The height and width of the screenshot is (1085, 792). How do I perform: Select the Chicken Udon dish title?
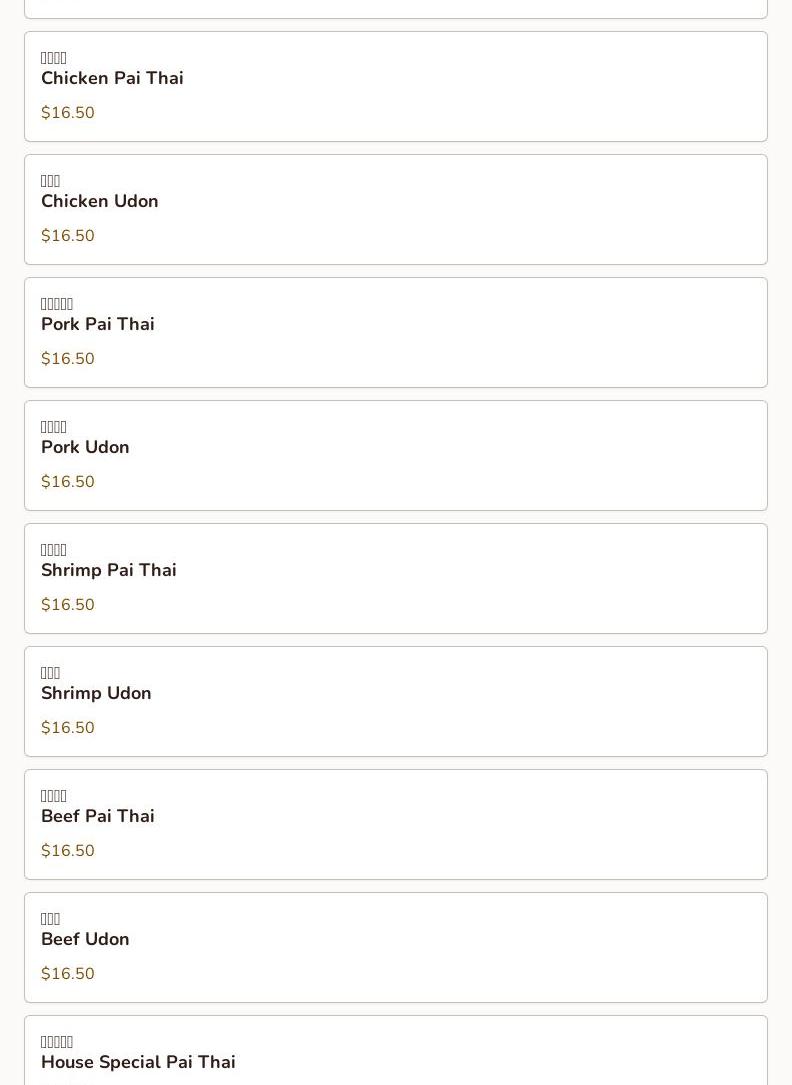click(x=100, y=201)
